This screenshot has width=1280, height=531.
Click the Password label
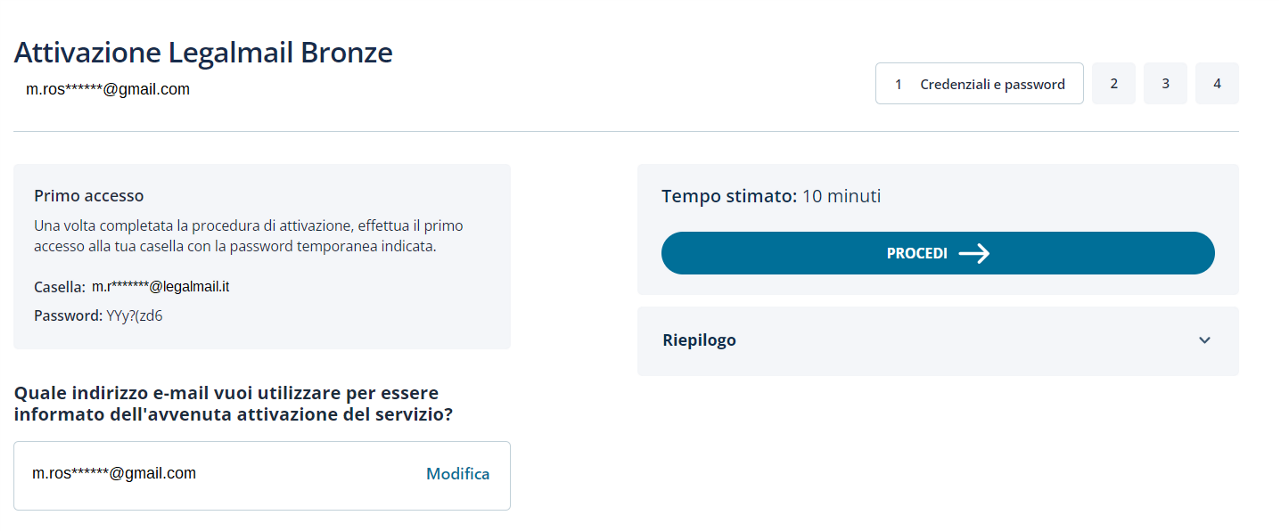point(68,316)
